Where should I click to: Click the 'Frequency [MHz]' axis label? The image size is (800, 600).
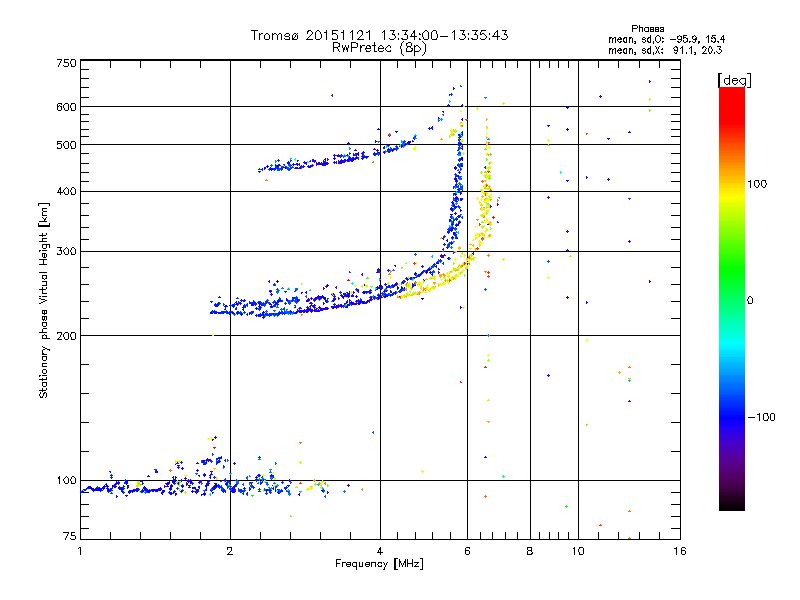379,564
